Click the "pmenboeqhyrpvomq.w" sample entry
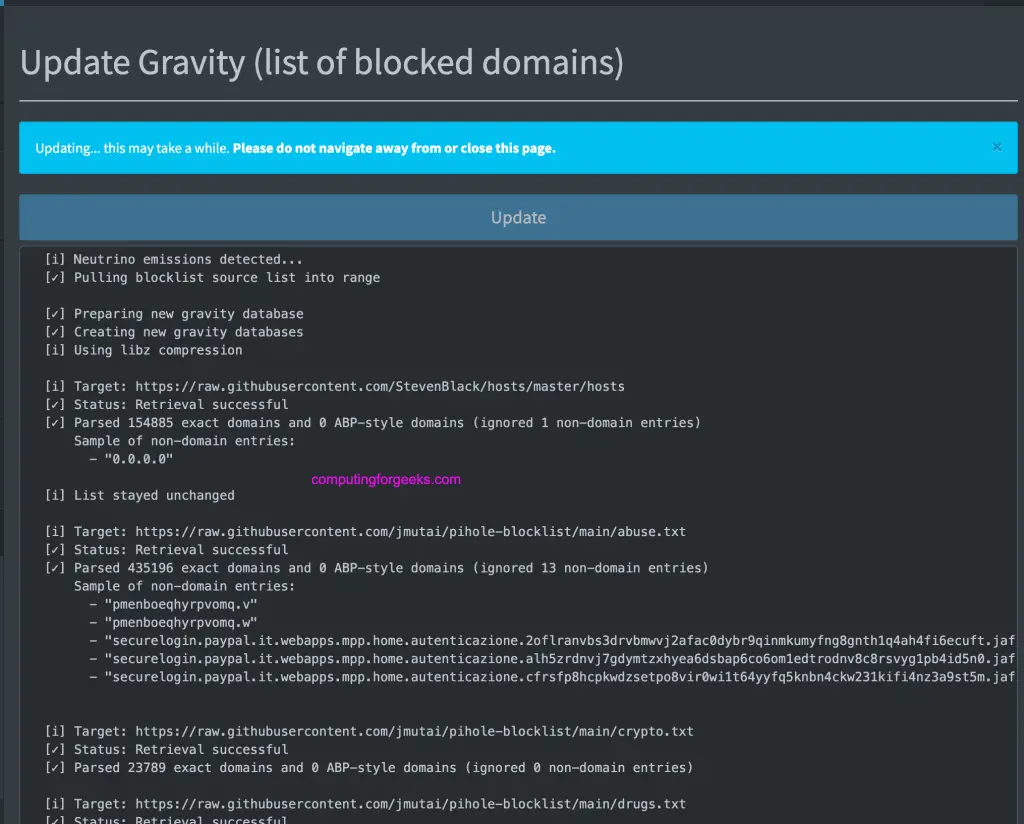The width and height of the screenshot is (1024, 824). (x=181, y=622)
